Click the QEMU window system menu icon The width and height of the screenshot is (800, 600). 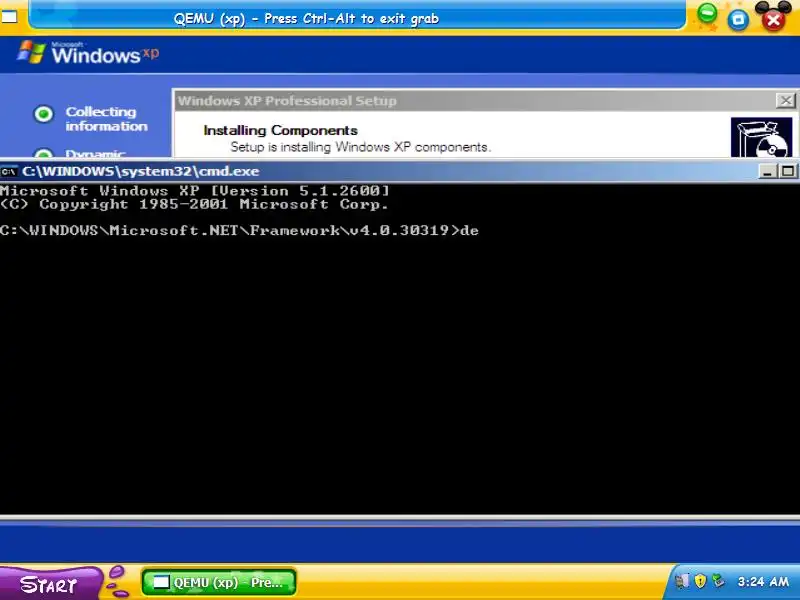pyautogui.click(x=9, y=17)
